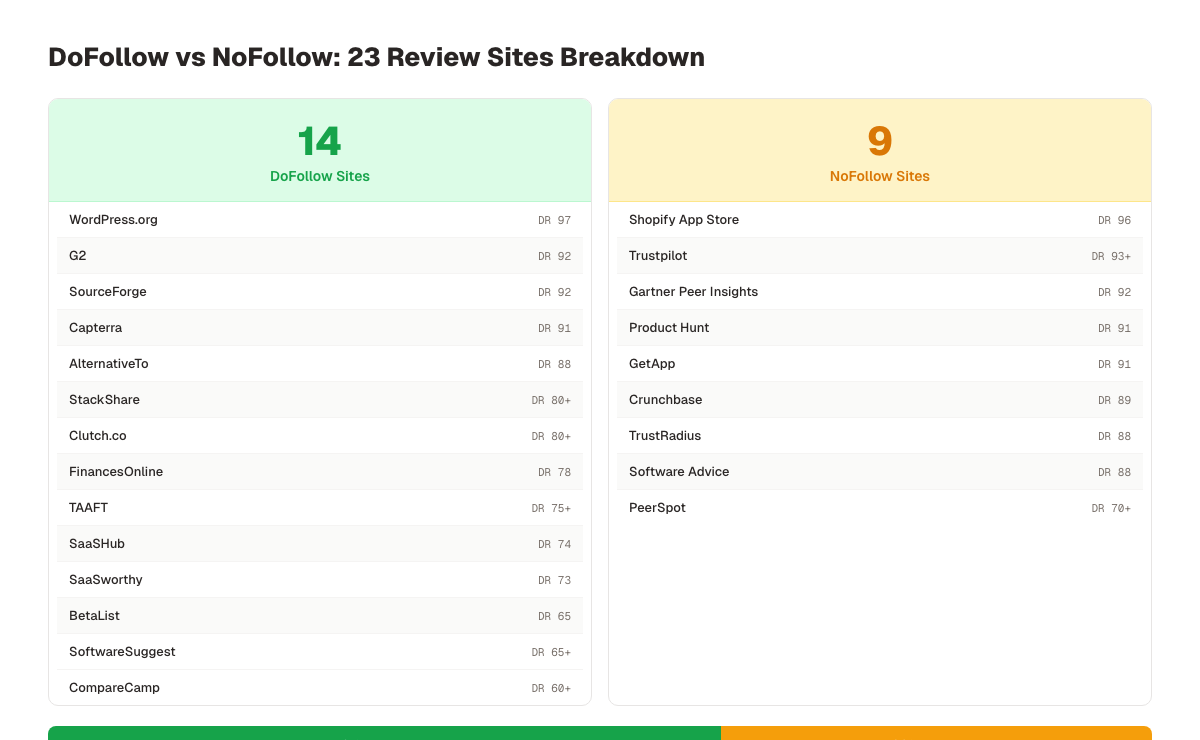Select the Capterra row

(x=320, y=328)
